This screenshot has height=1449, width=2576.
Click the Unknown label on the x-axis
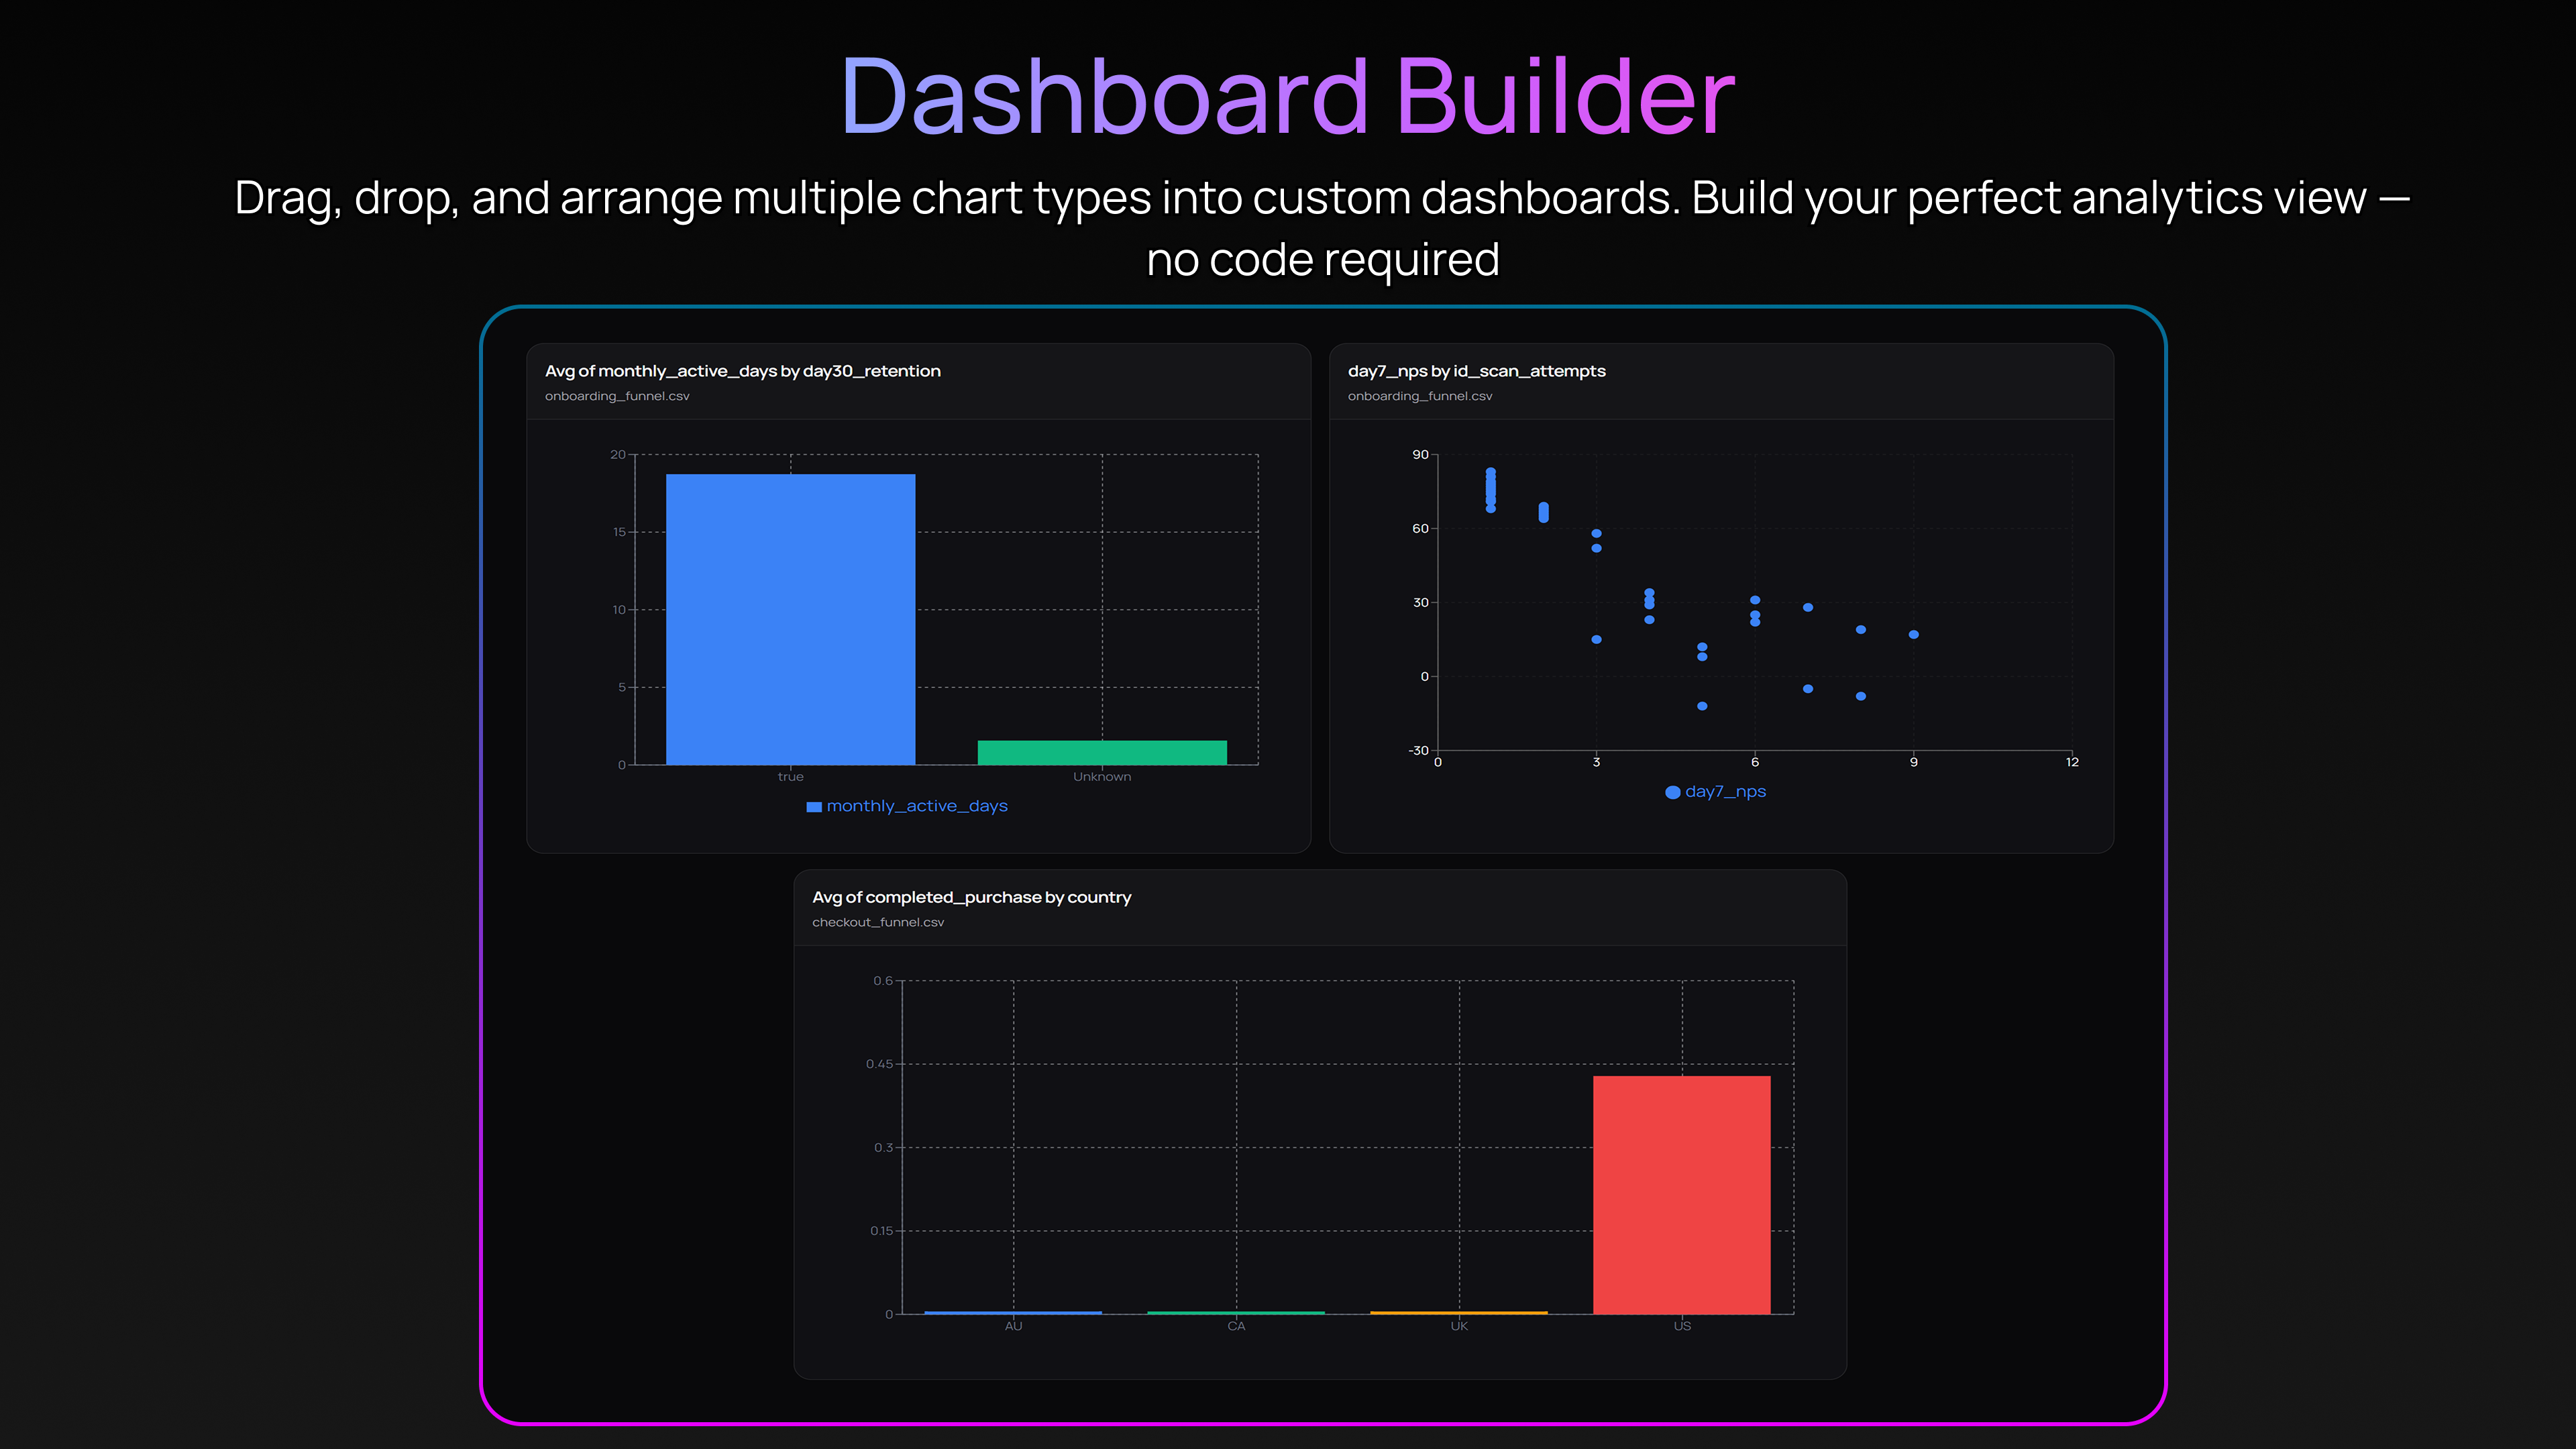pyautogui.click(x=1101, y=776)
